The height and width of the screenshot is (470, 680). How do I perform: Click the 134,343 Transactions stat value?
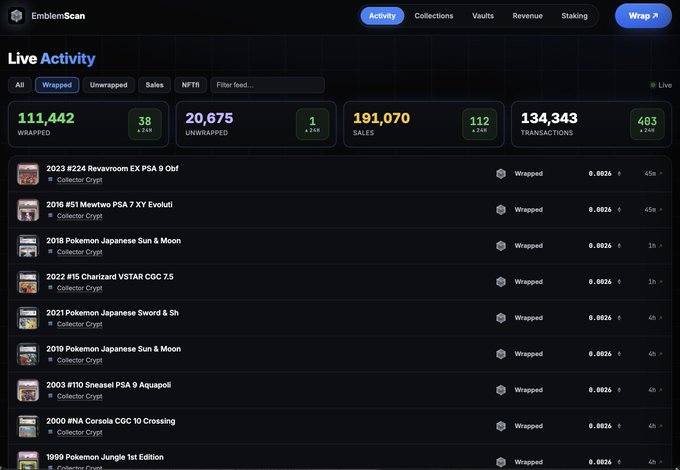pos(549,118)
